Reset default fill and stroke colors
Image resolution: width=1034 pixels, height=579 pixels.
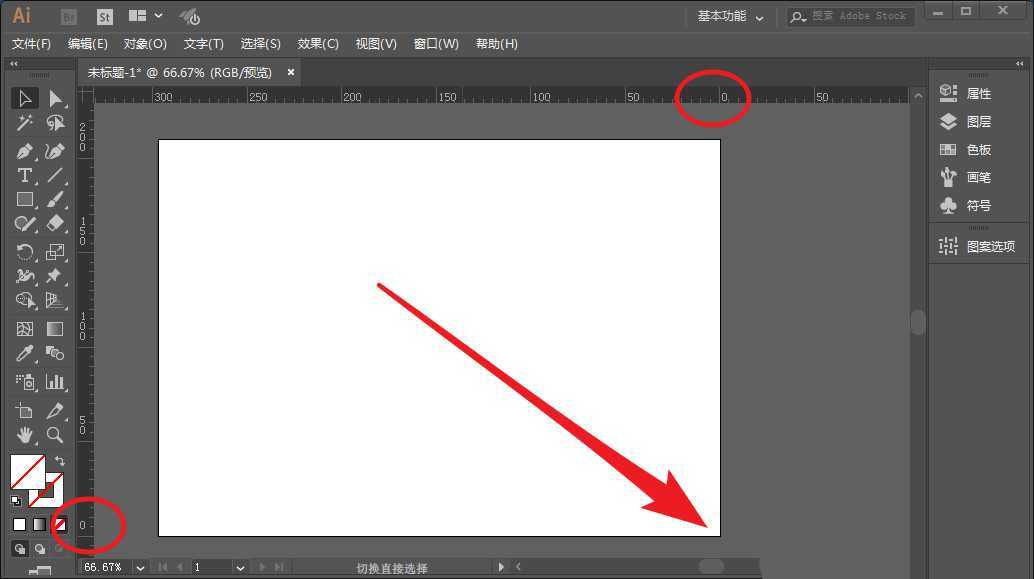(x=15, y=502)
